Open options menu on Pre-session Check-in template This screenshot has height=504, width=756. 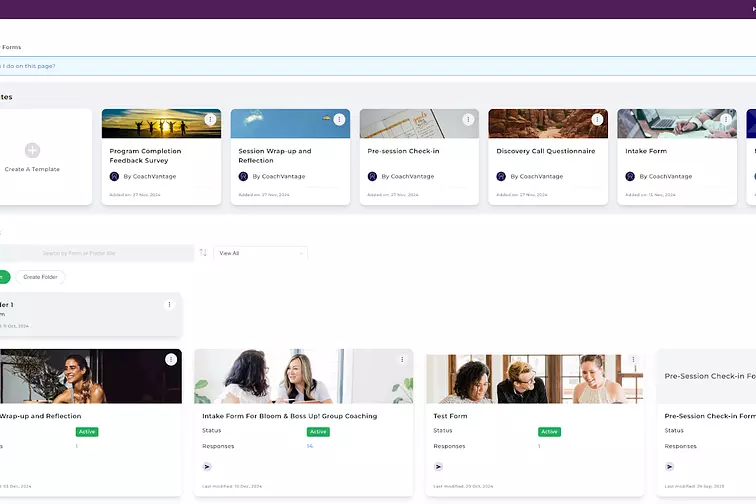[x=468, y=119]
